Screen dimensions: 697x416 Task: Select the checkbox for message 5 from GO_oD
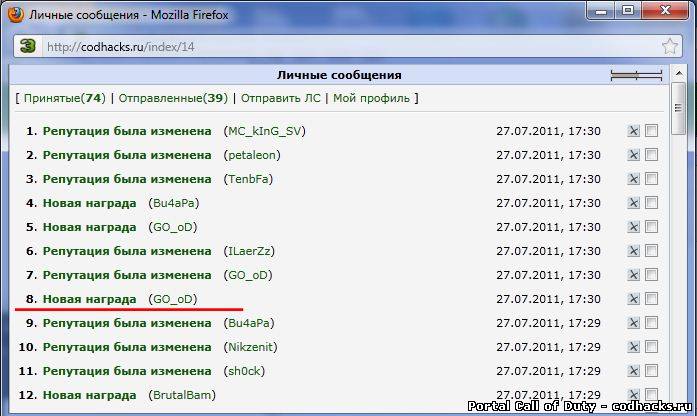[652, 227]
